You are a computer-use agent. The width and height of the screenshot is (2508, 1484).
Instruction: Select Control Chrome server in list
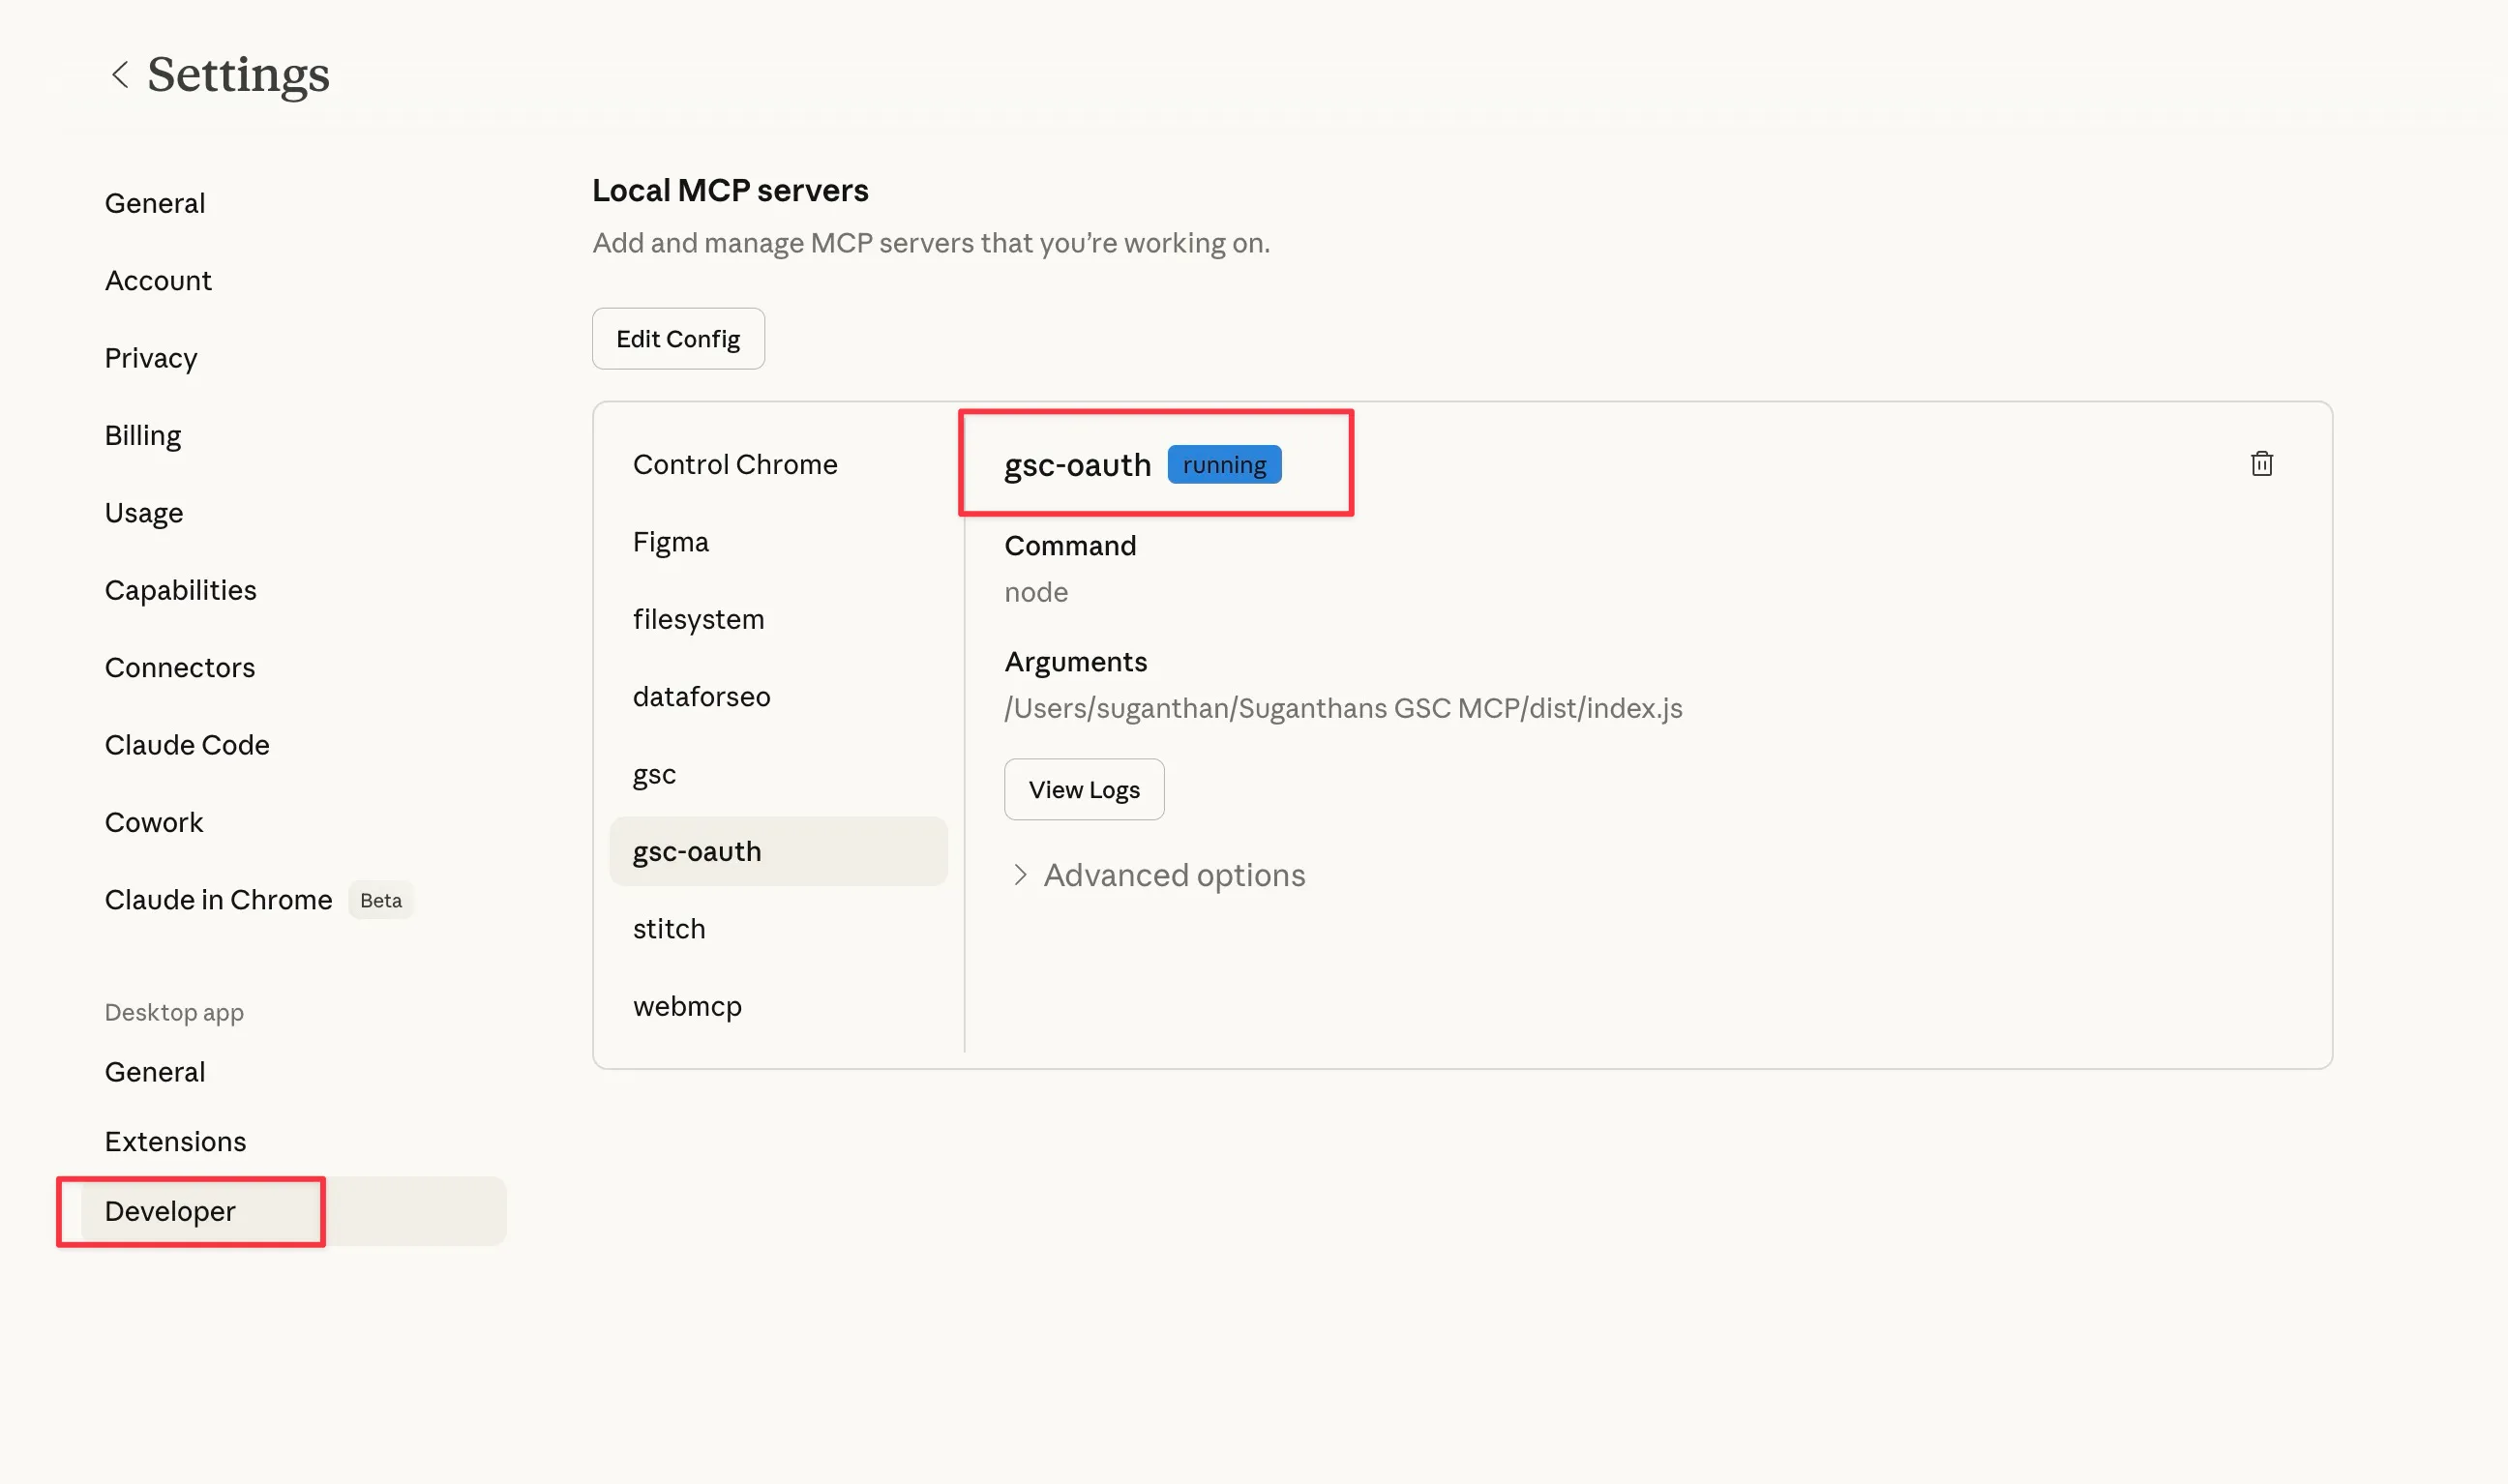(x=735, y=464)
